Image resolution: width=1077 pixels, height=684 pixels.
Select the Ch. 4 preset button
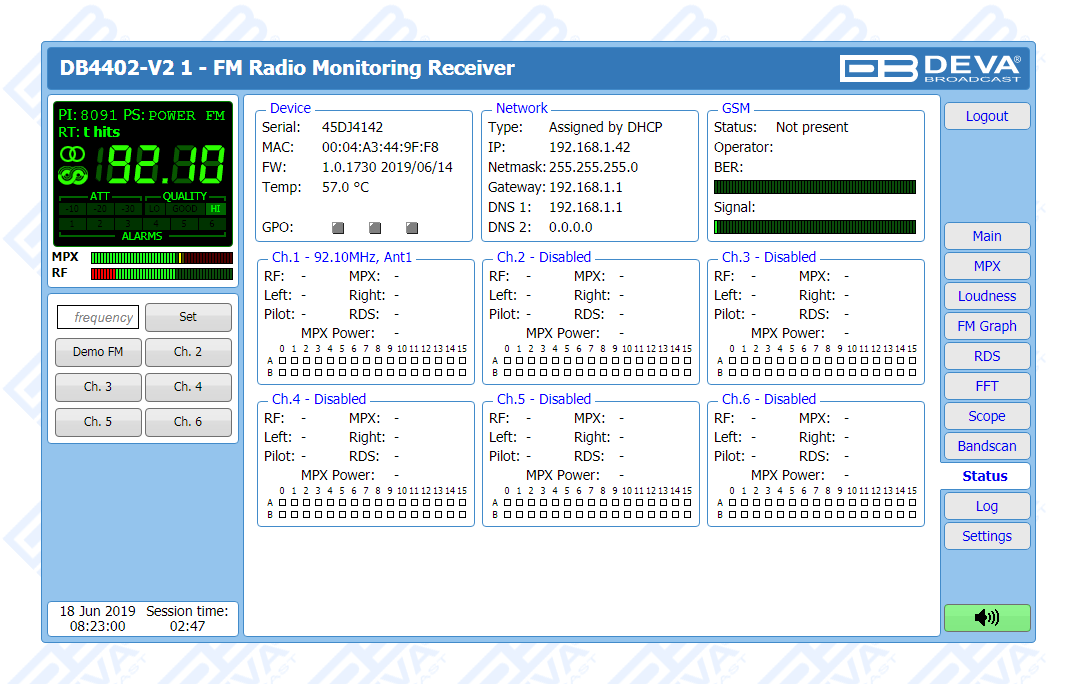pyautogui.click(x=188, y=387)
